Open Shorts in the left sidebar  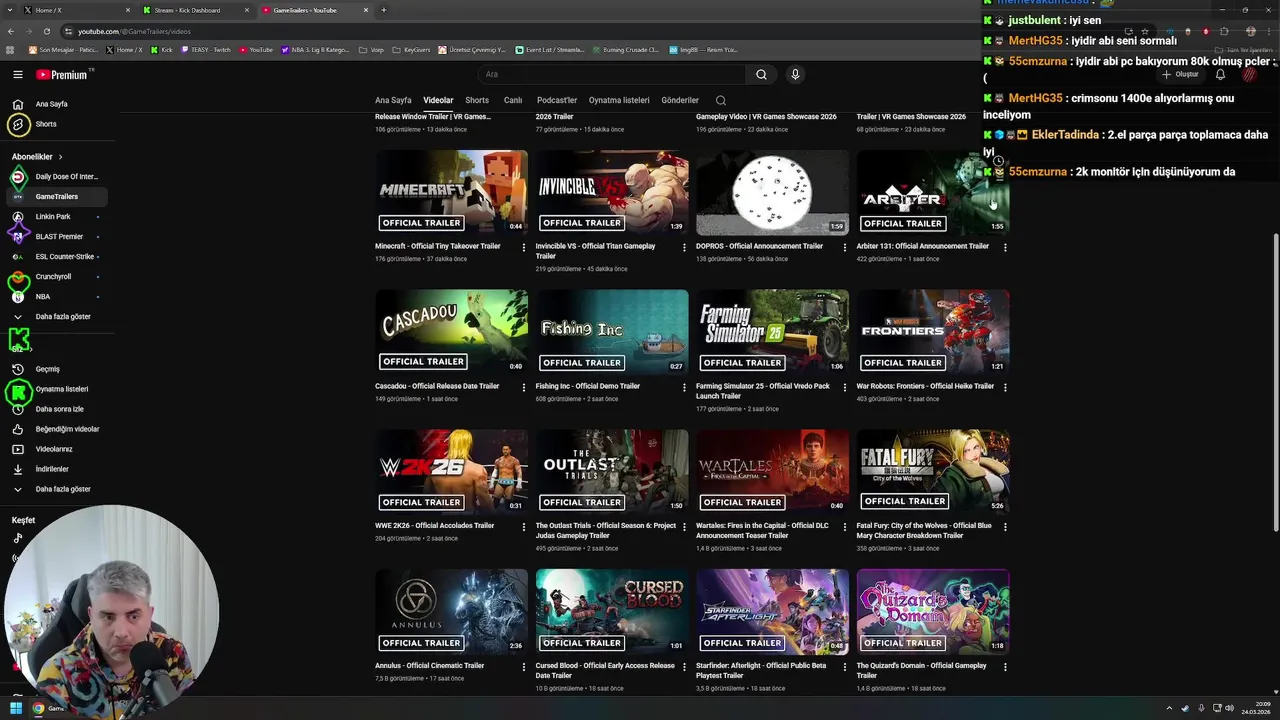pyautogui.click(x=56, y=124)
